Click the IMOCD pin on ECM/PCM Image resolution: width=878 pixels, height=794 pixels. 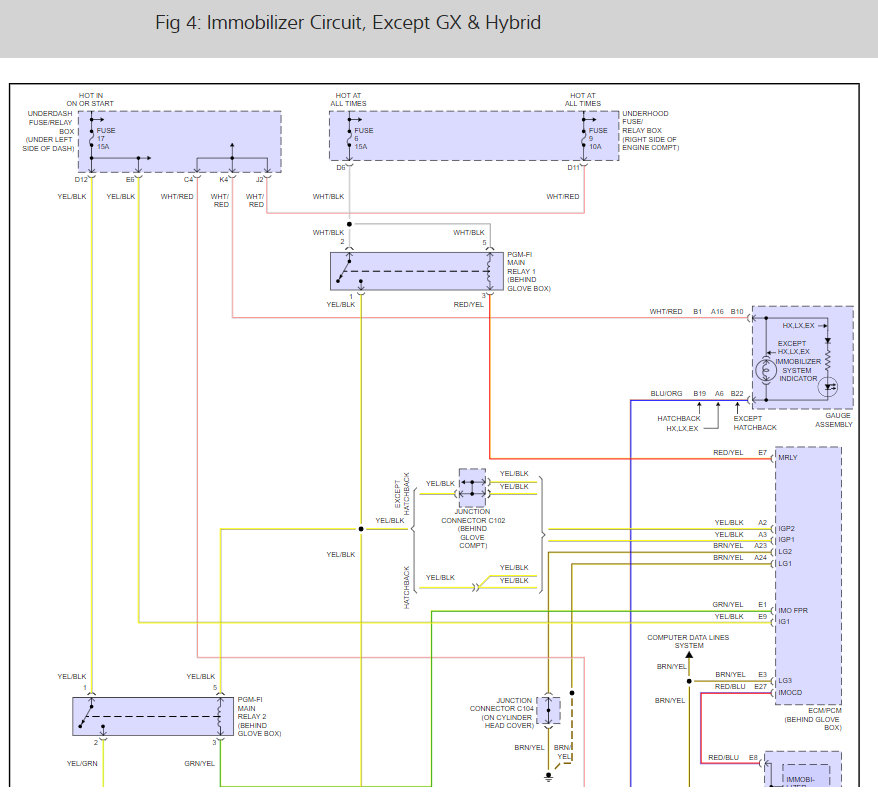tap(791, 692)
